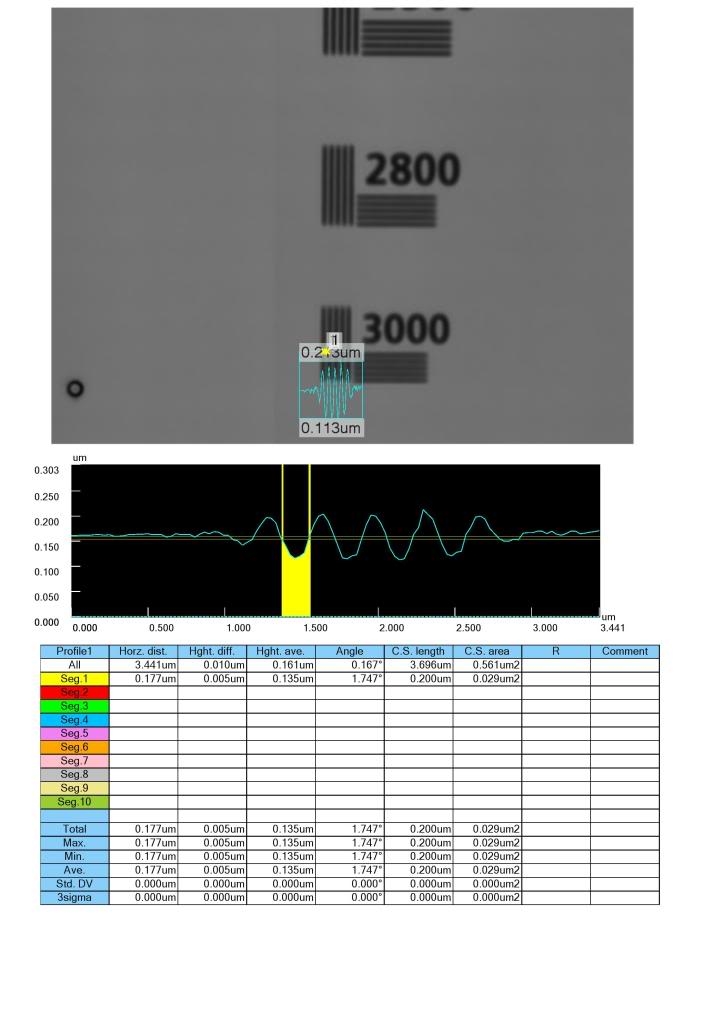This screenshot has height=1024, width=724.
Task: Click the C.S. area column header
Action: click(x=487, y=651)
